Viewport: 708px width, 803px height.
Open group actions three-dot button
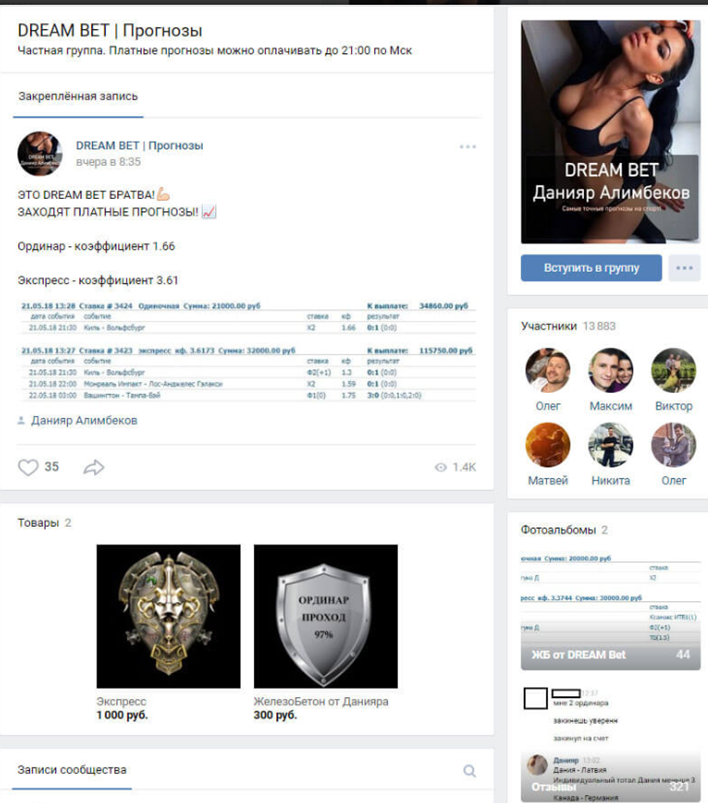(684, 268)
